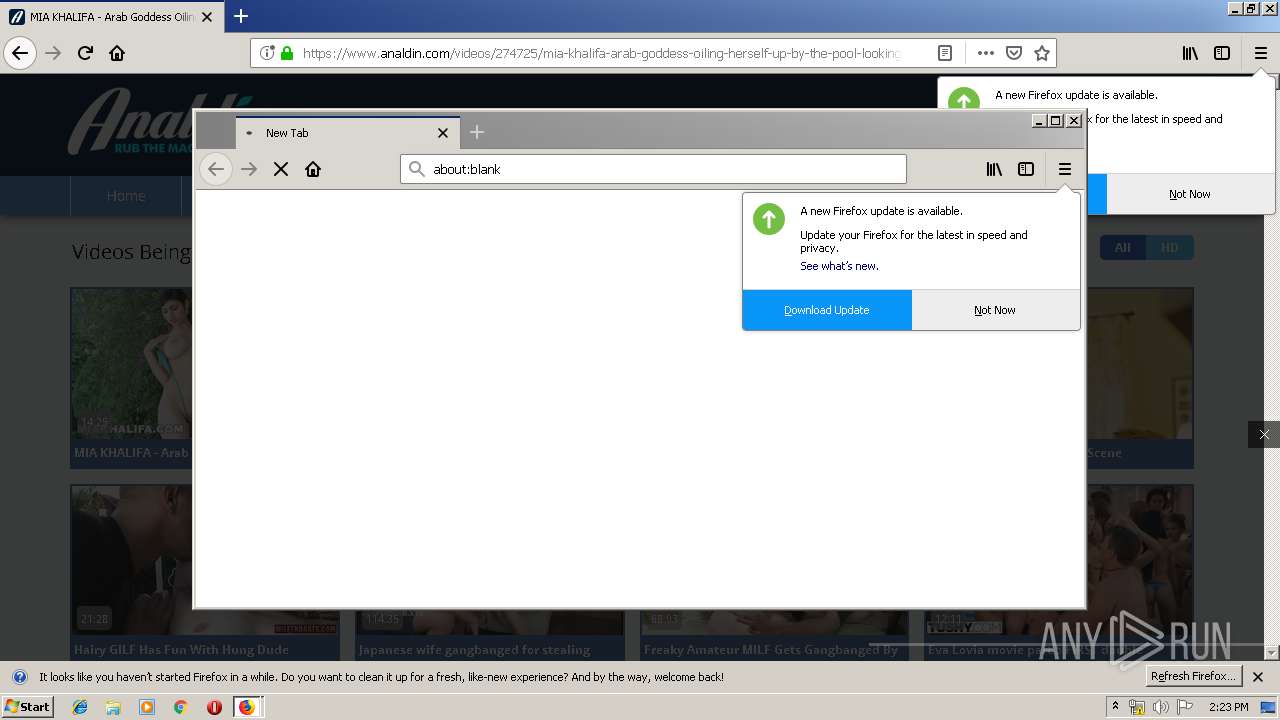Click Not Now in popup update panel
1280x720 pixels.
point(995,310)
